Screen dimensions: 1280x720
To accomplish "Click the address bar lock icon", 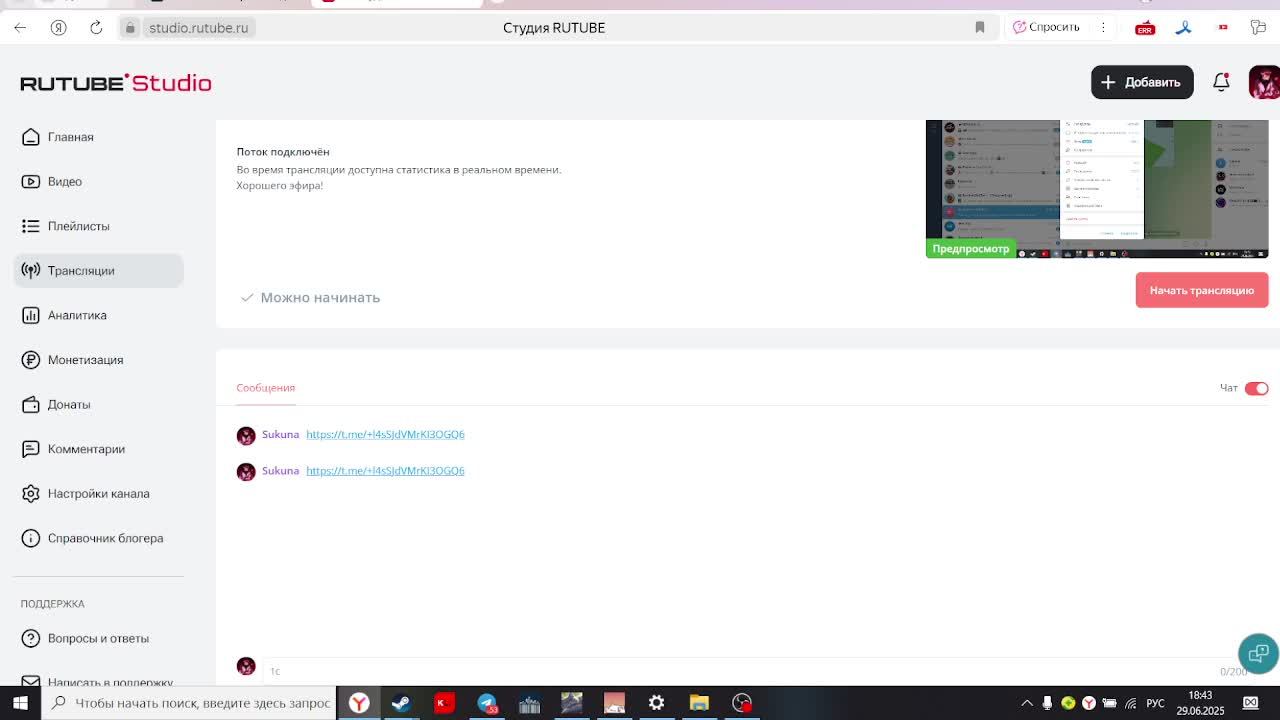I will [x=130, y=27].
